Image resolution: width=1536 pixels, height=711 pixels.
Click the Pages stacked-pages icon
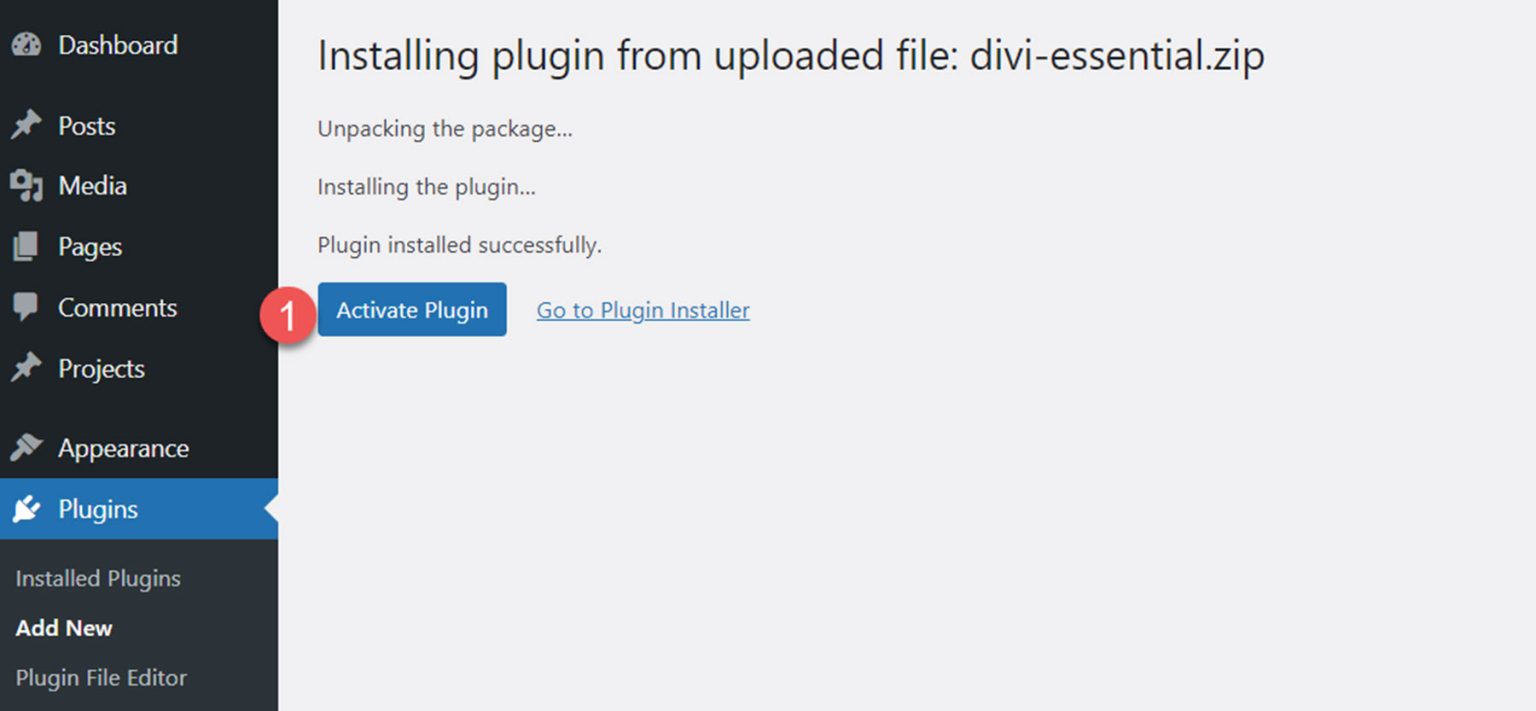pyautogui.click(x=26, y=246)
